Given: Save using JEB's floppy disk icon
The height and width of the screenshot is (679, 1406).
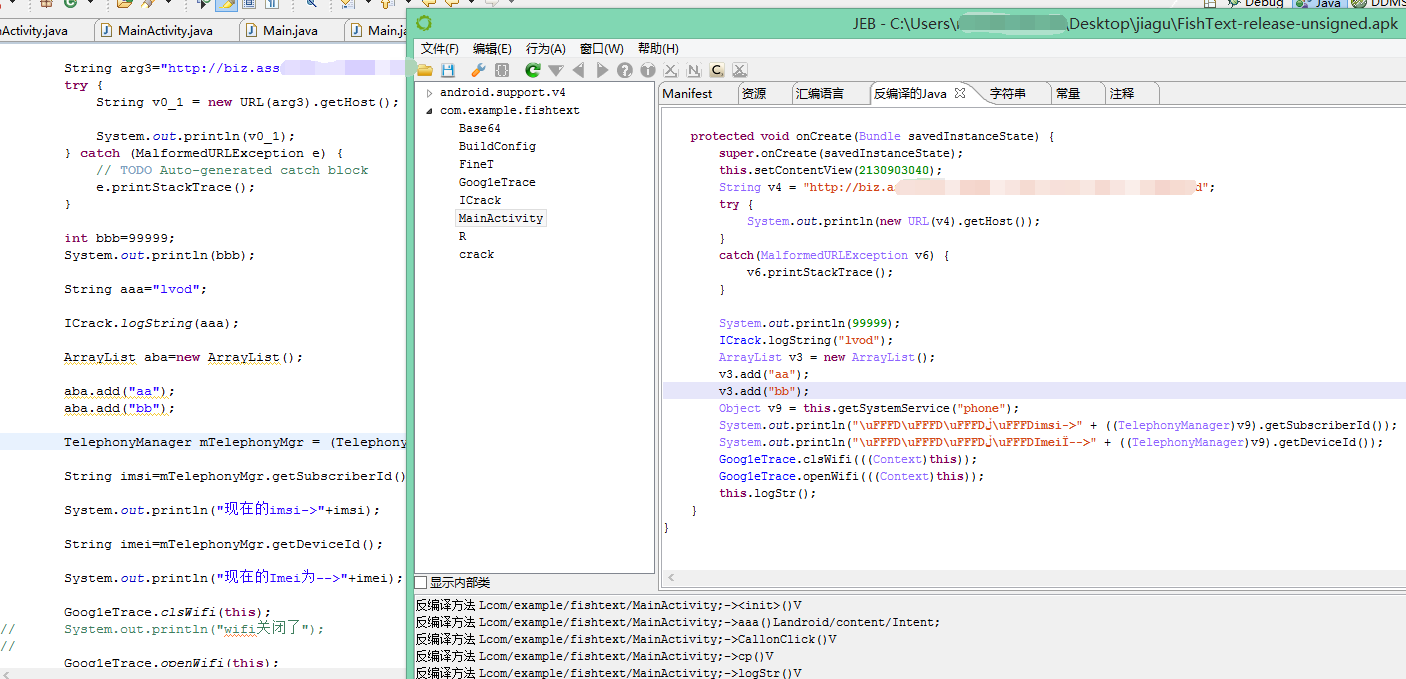Looking at the screenshot, I should tap(448, 70).
